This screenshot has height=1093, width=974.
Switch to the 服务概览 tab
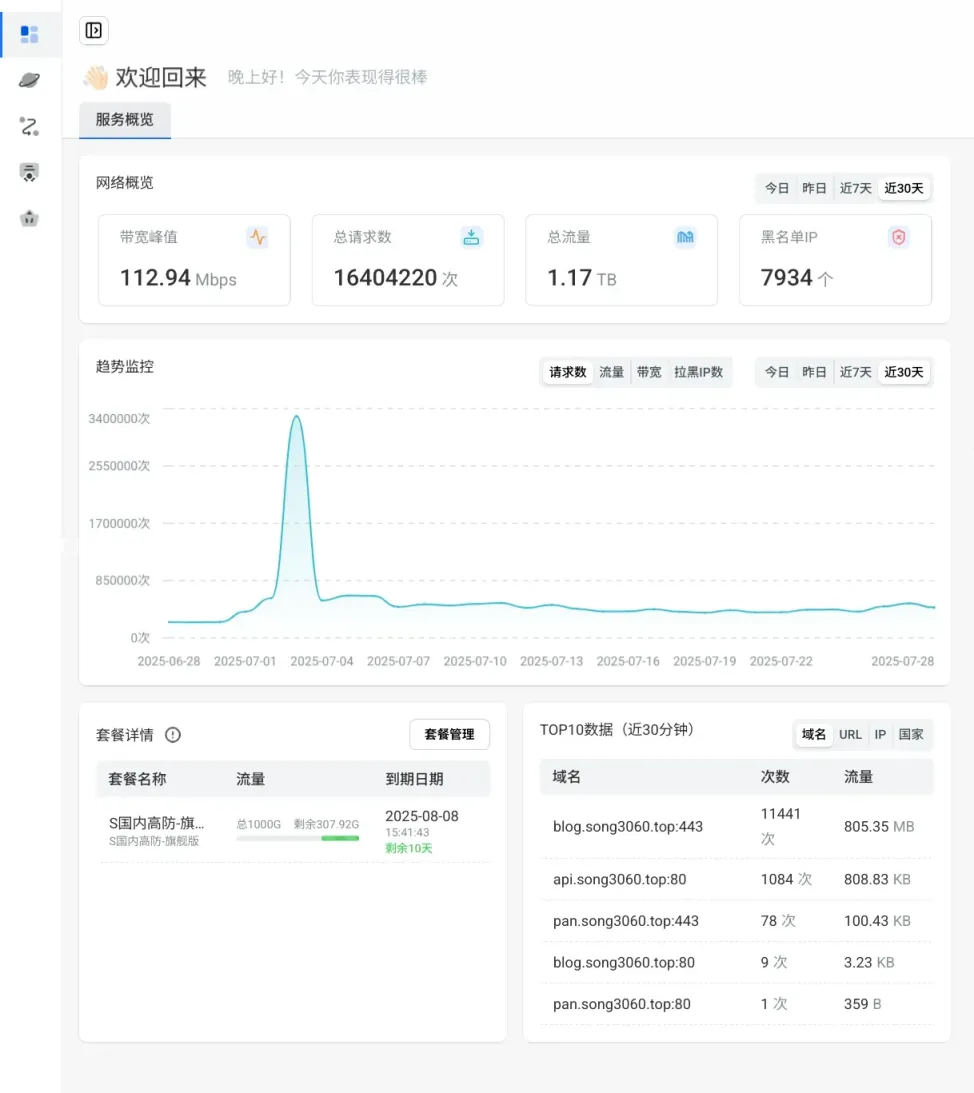click(124, 120)
